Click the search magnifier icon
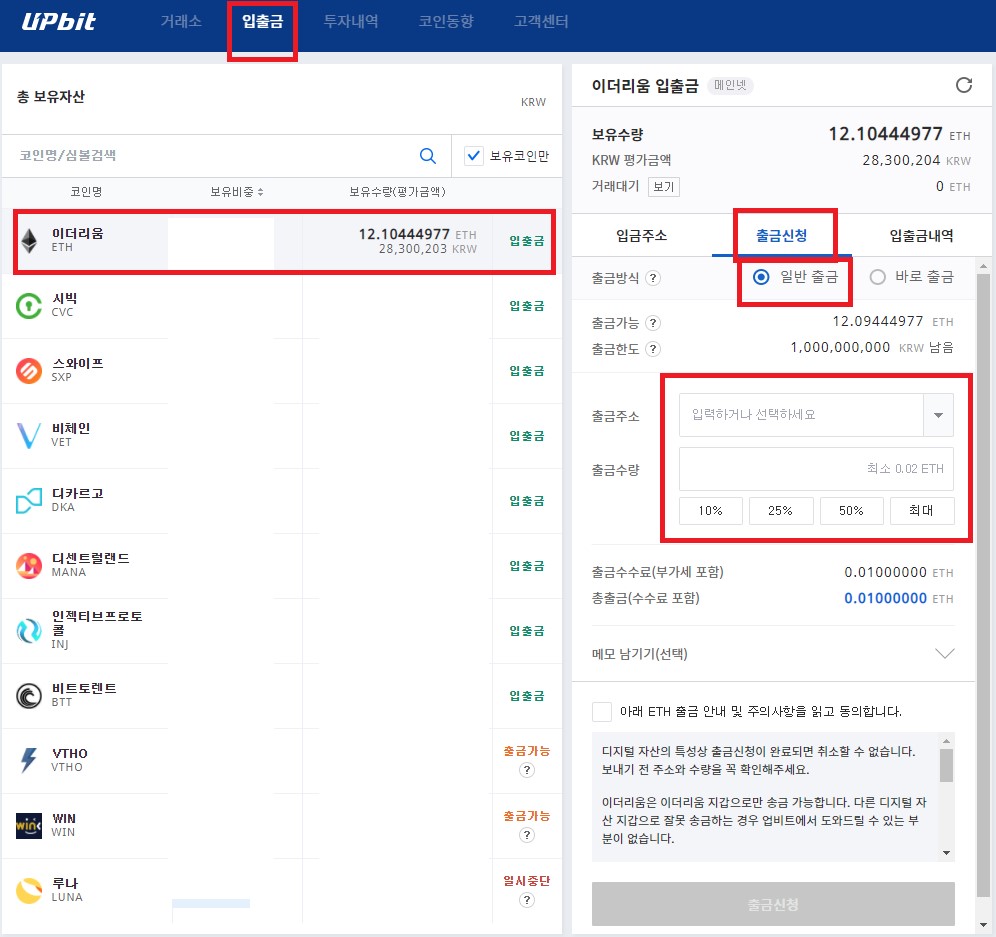 (428, 156)
